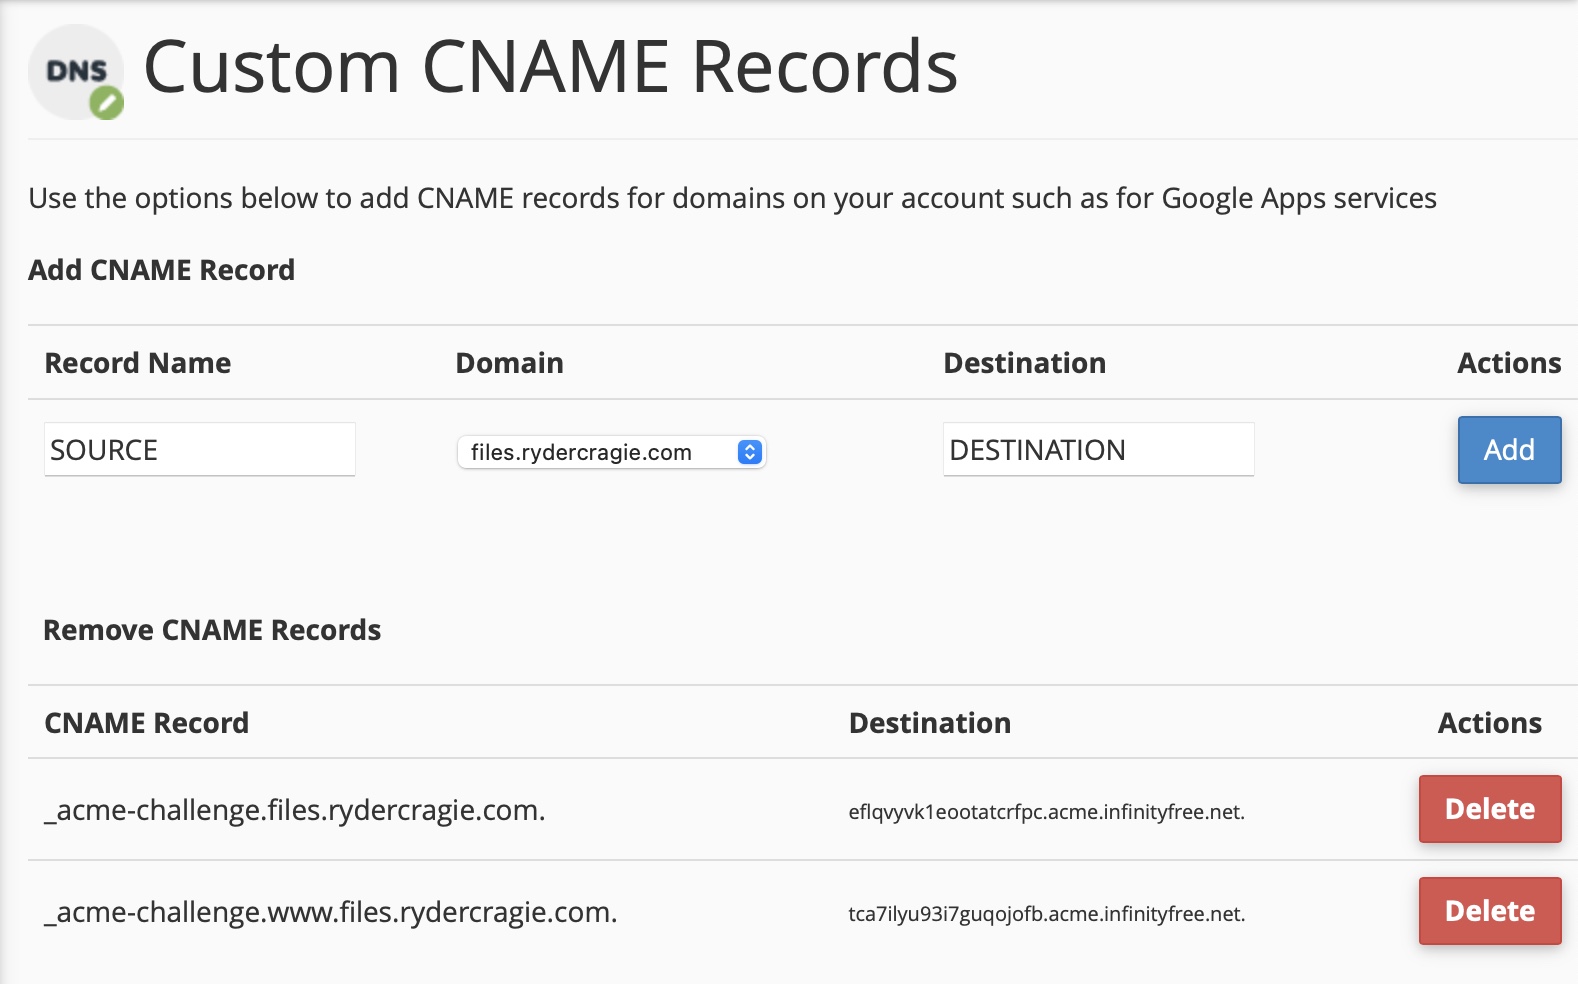Click the Record Name column header
Image resolution: width=1578 pixels, height=984 pixels.
click(x=138, y=363)
